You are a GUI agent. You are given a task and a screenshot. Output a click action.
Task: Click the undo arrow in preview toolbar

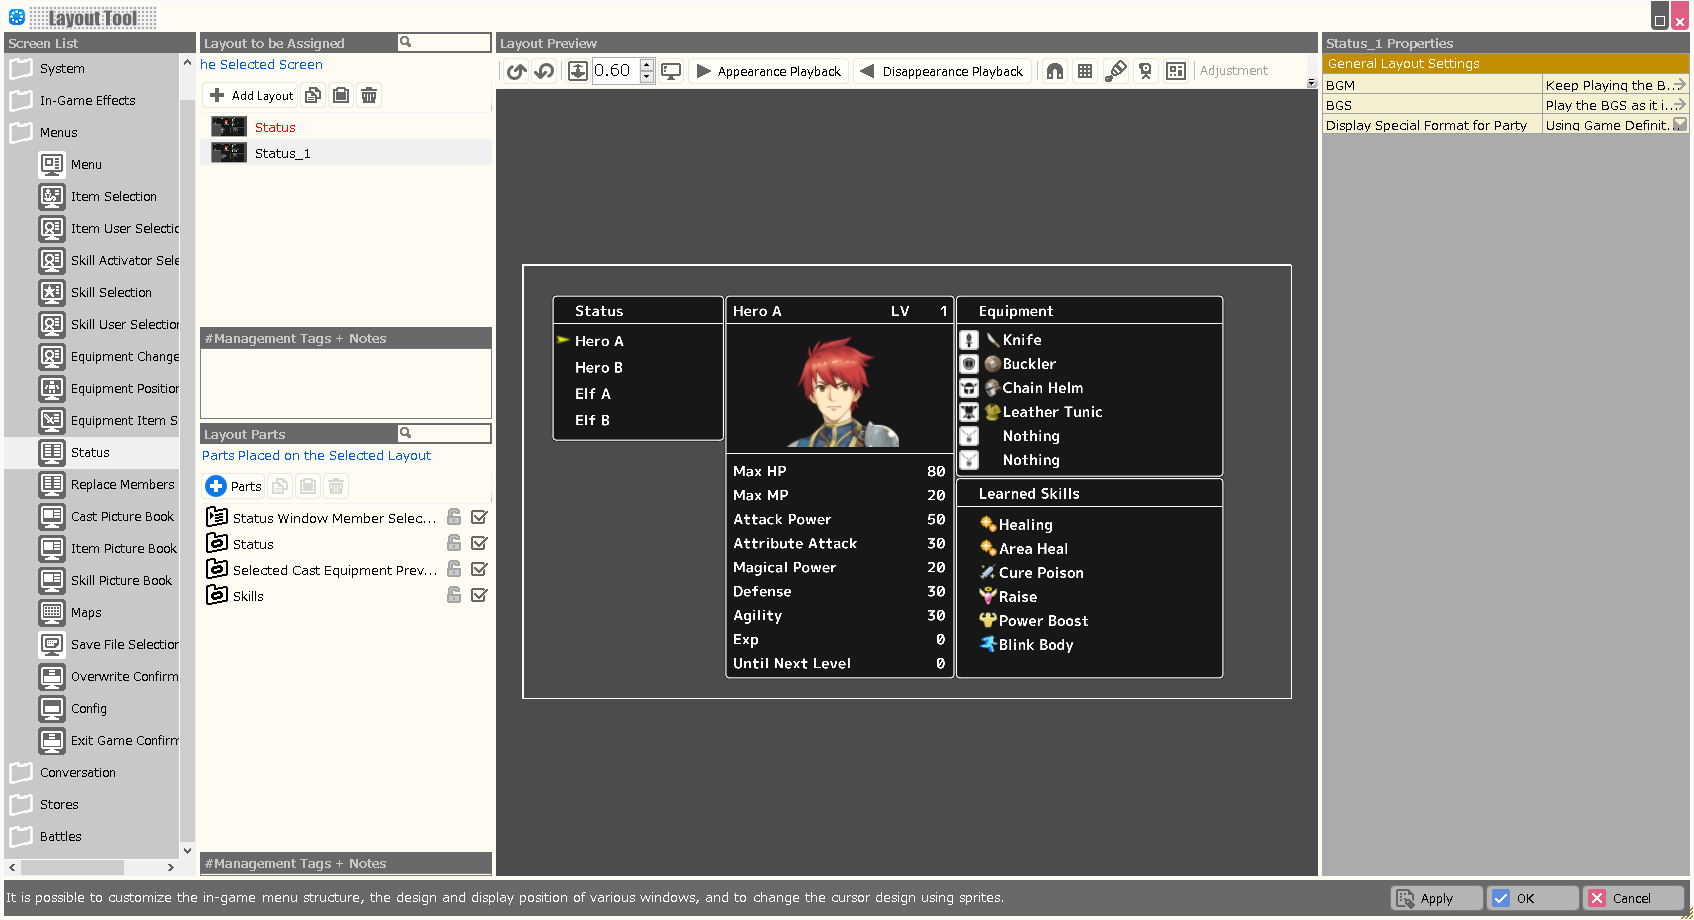point(516,71)
